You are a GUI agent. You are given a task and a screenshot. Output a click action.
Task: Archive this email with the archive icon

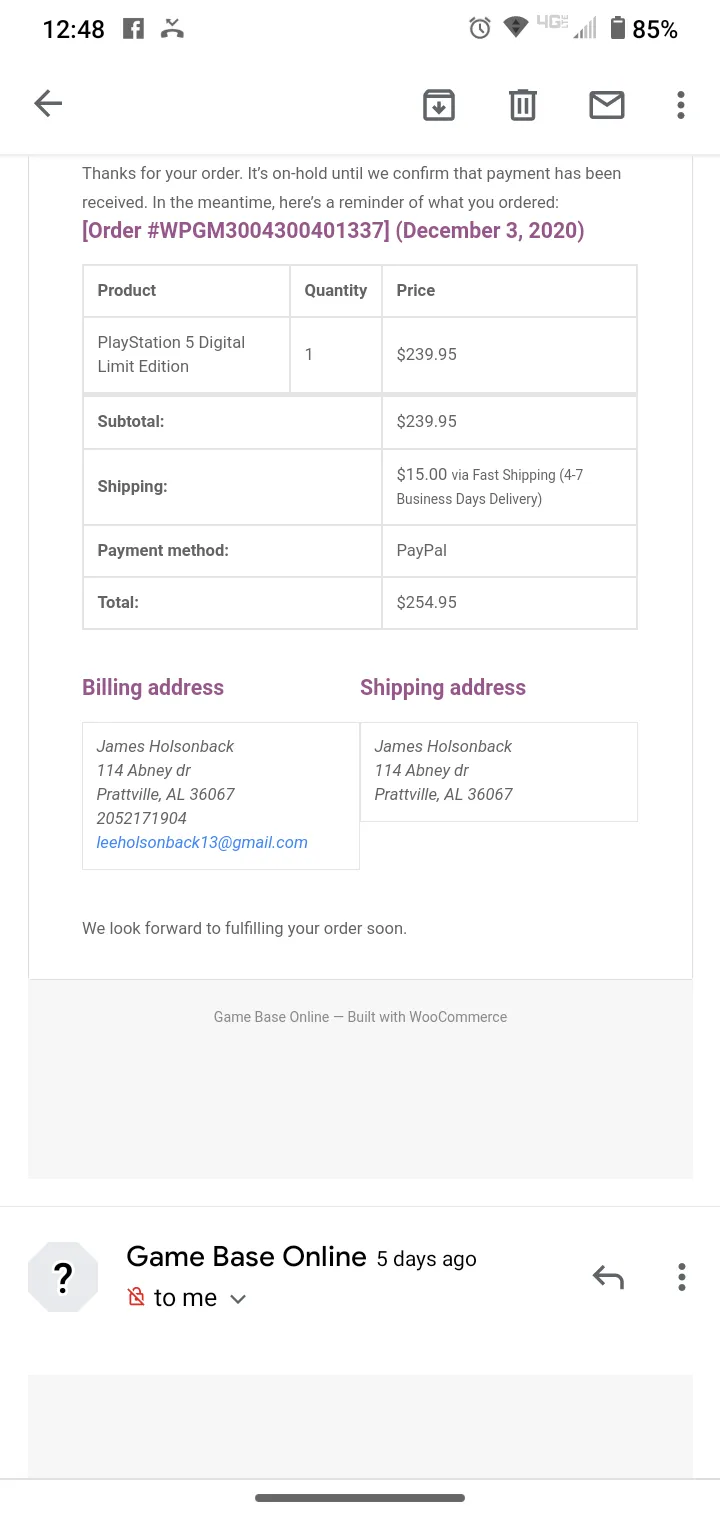click(439, 104)
